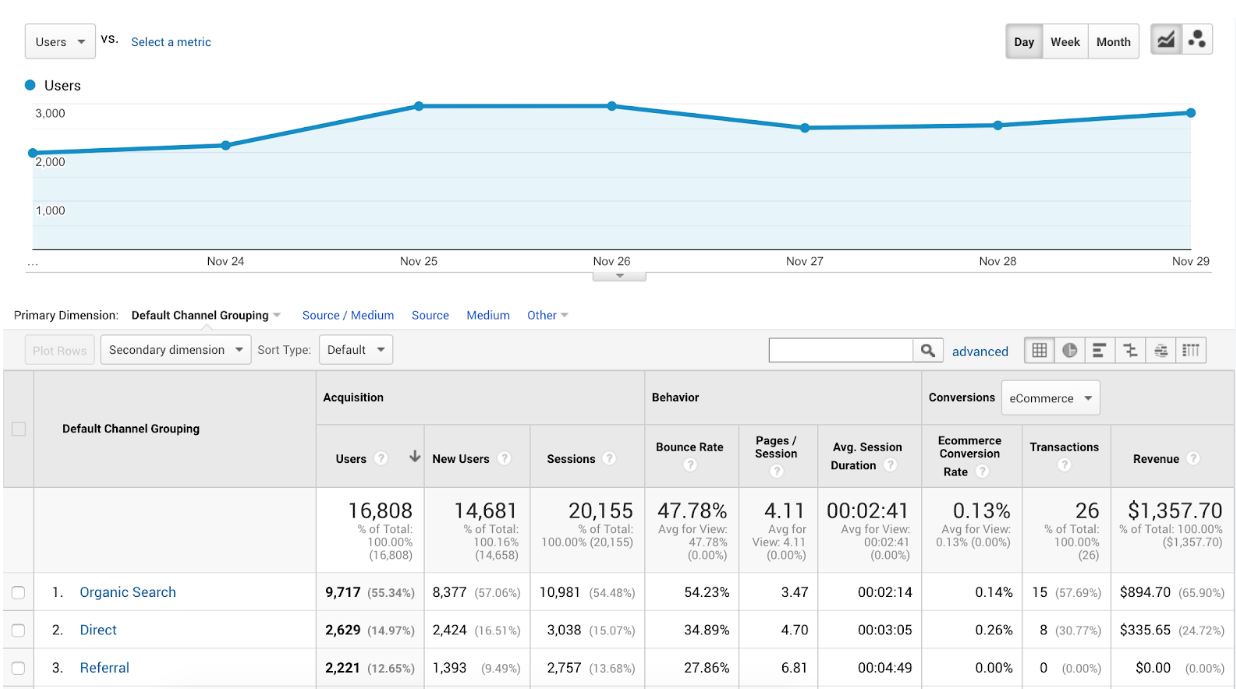The width and height of the screenshot is (1236, 689).
Task: Open help tooltip for Users column
Action: [381, 459]
